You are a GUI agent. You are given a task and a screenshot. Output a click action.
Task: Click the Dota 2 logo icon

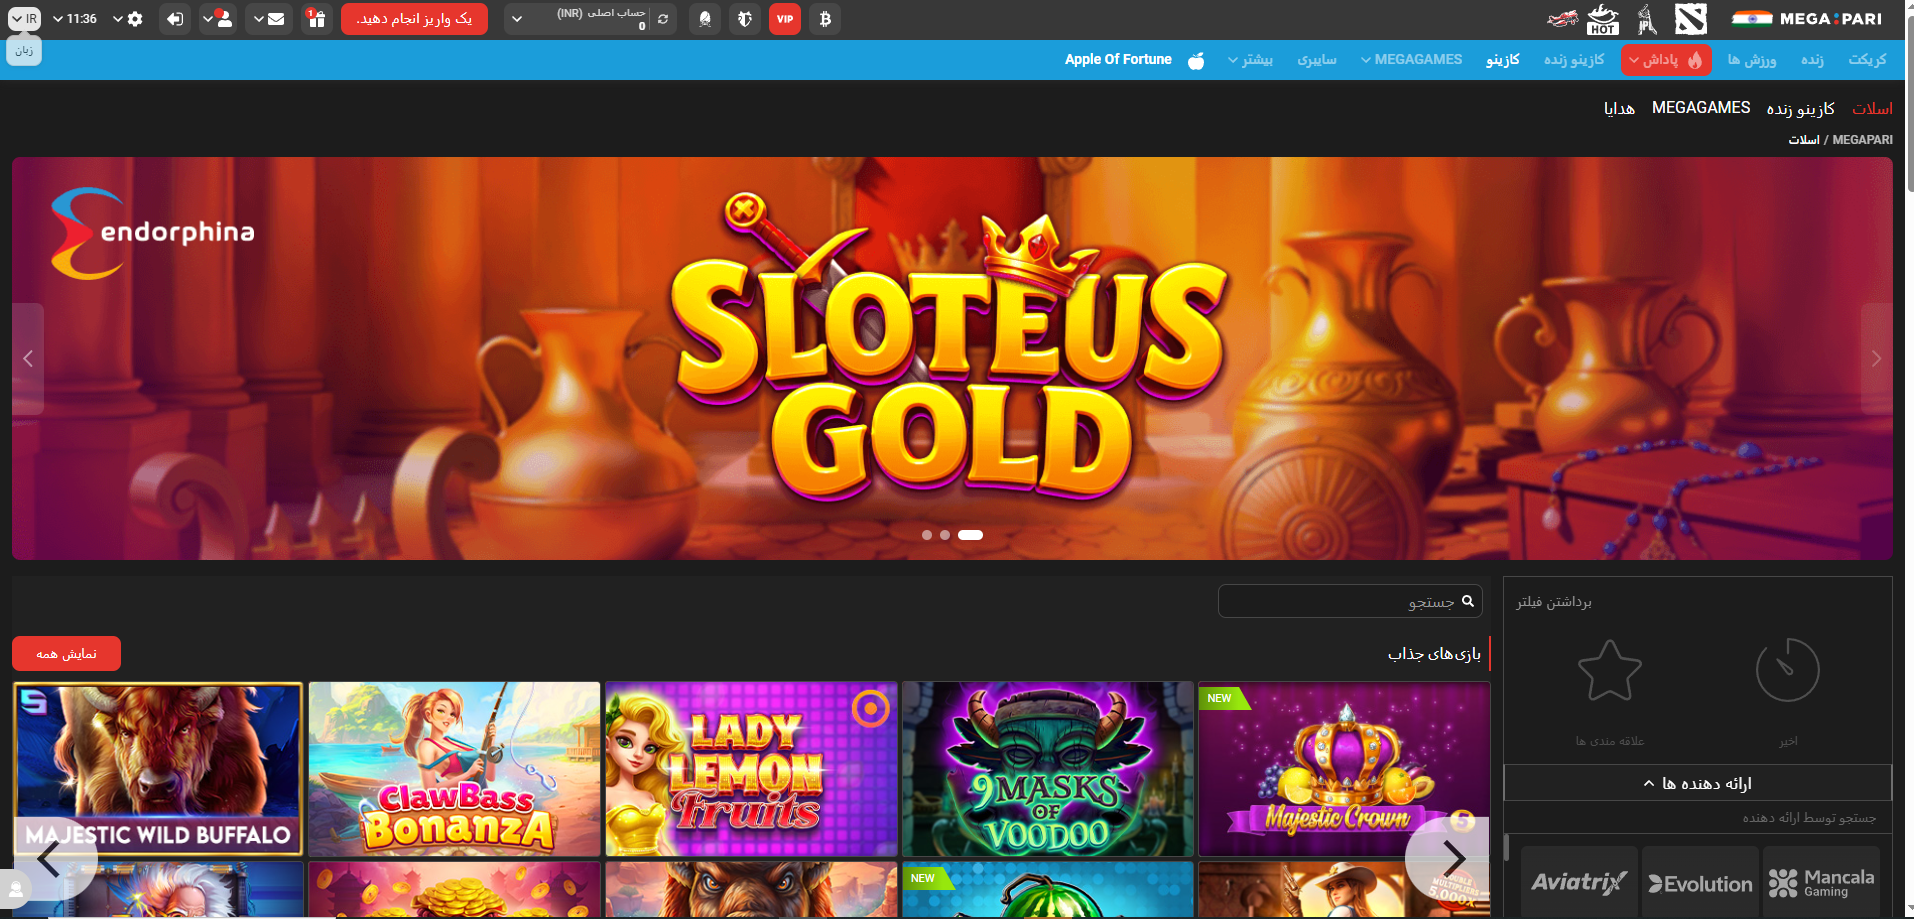(1691, 19)
